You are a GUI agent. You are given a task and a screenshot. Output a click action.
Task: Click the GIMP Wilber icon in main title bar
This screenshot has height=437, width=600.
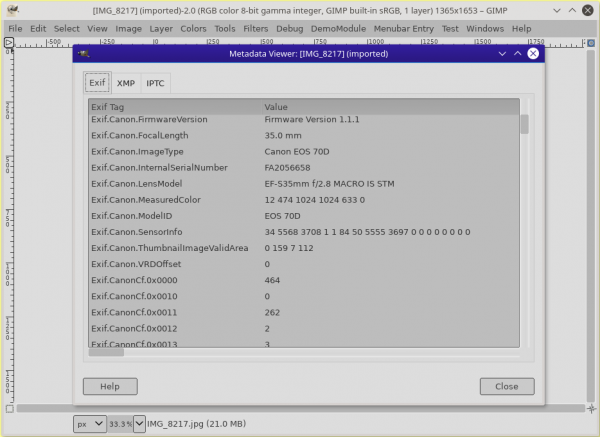12,10
